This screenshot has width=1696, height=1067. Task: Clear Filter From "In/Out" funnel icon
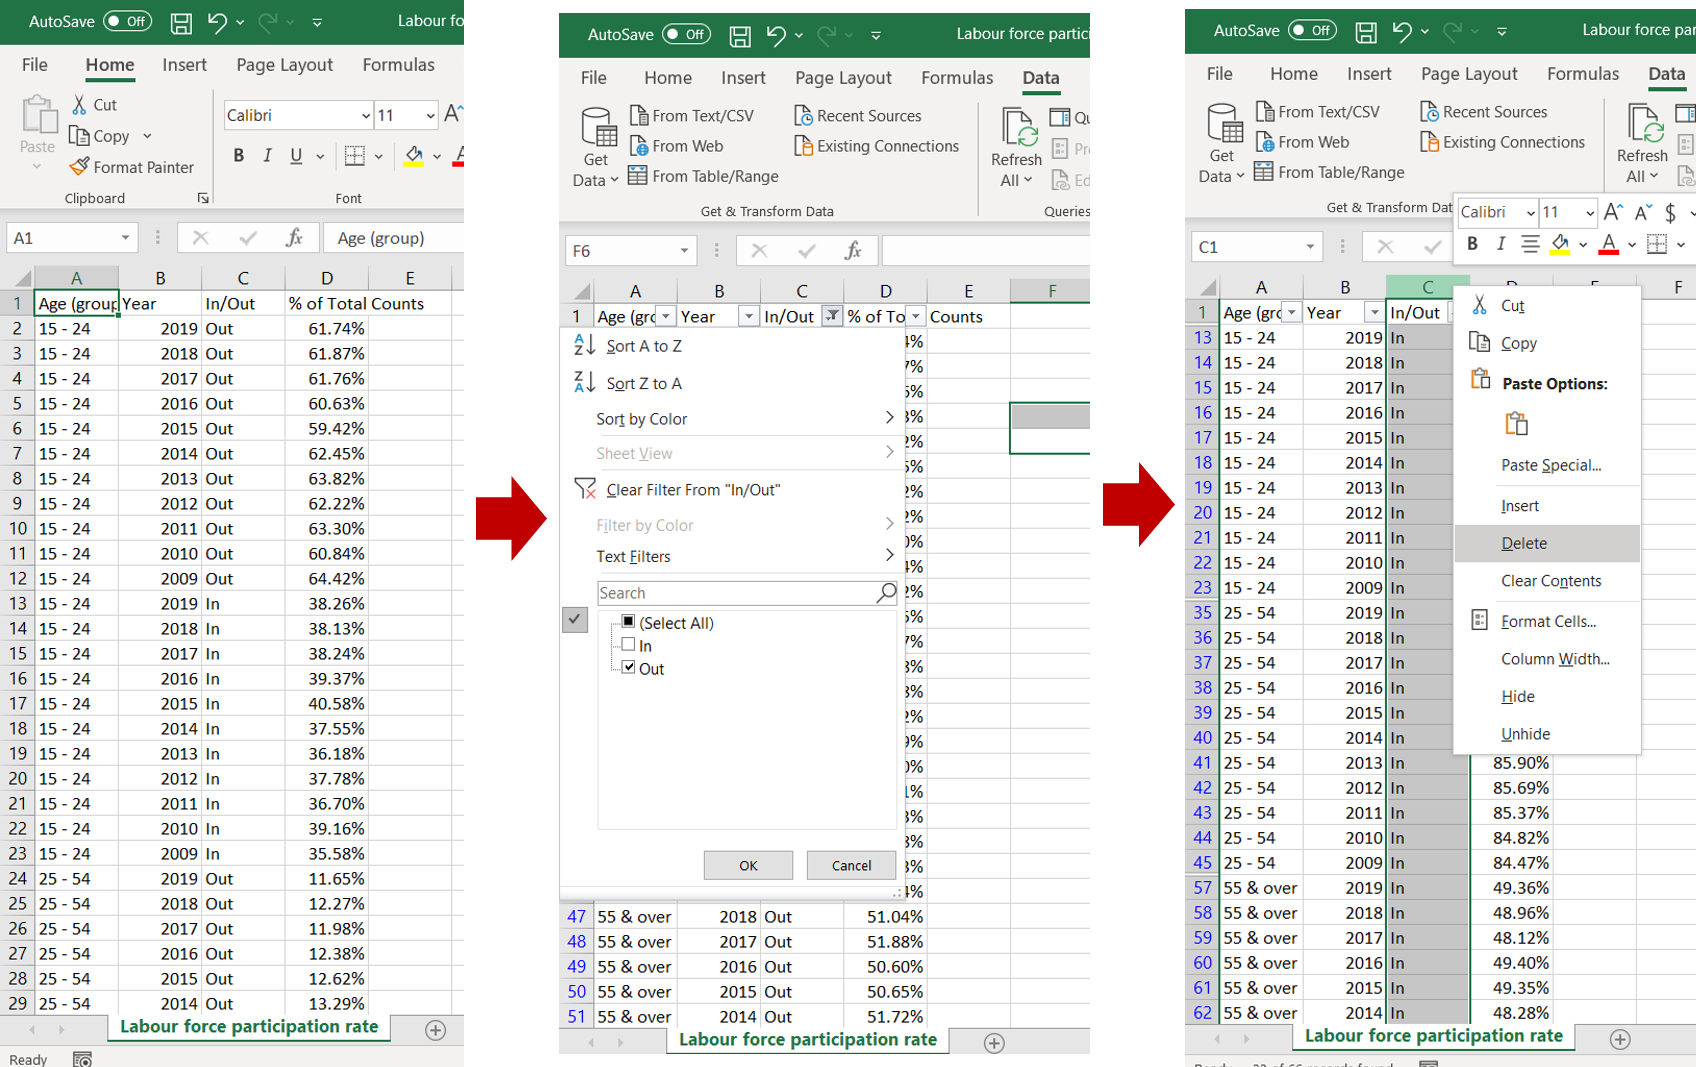click(585, 489)
